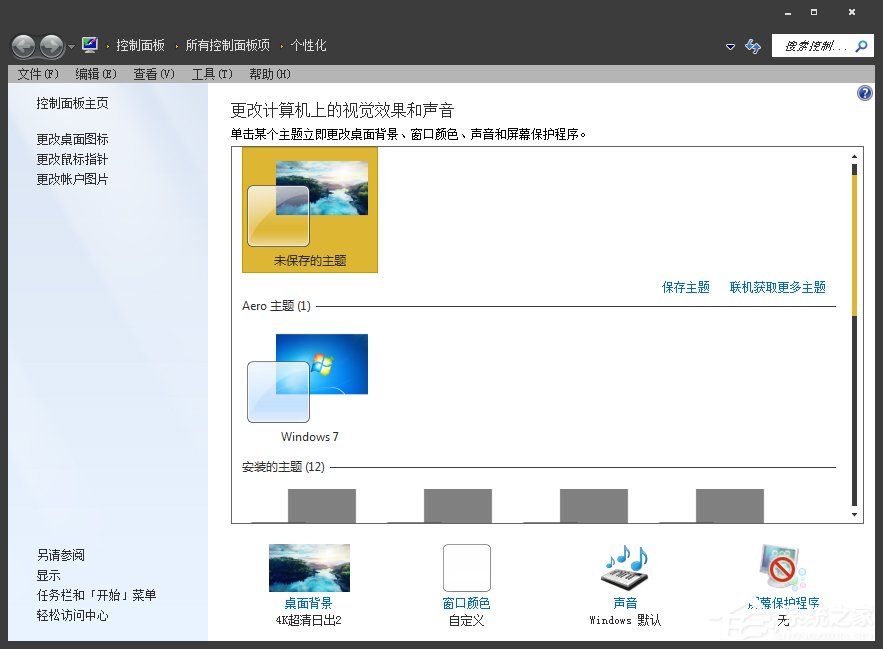Click the refresh icon in address bar

click(x=752, y=45)
